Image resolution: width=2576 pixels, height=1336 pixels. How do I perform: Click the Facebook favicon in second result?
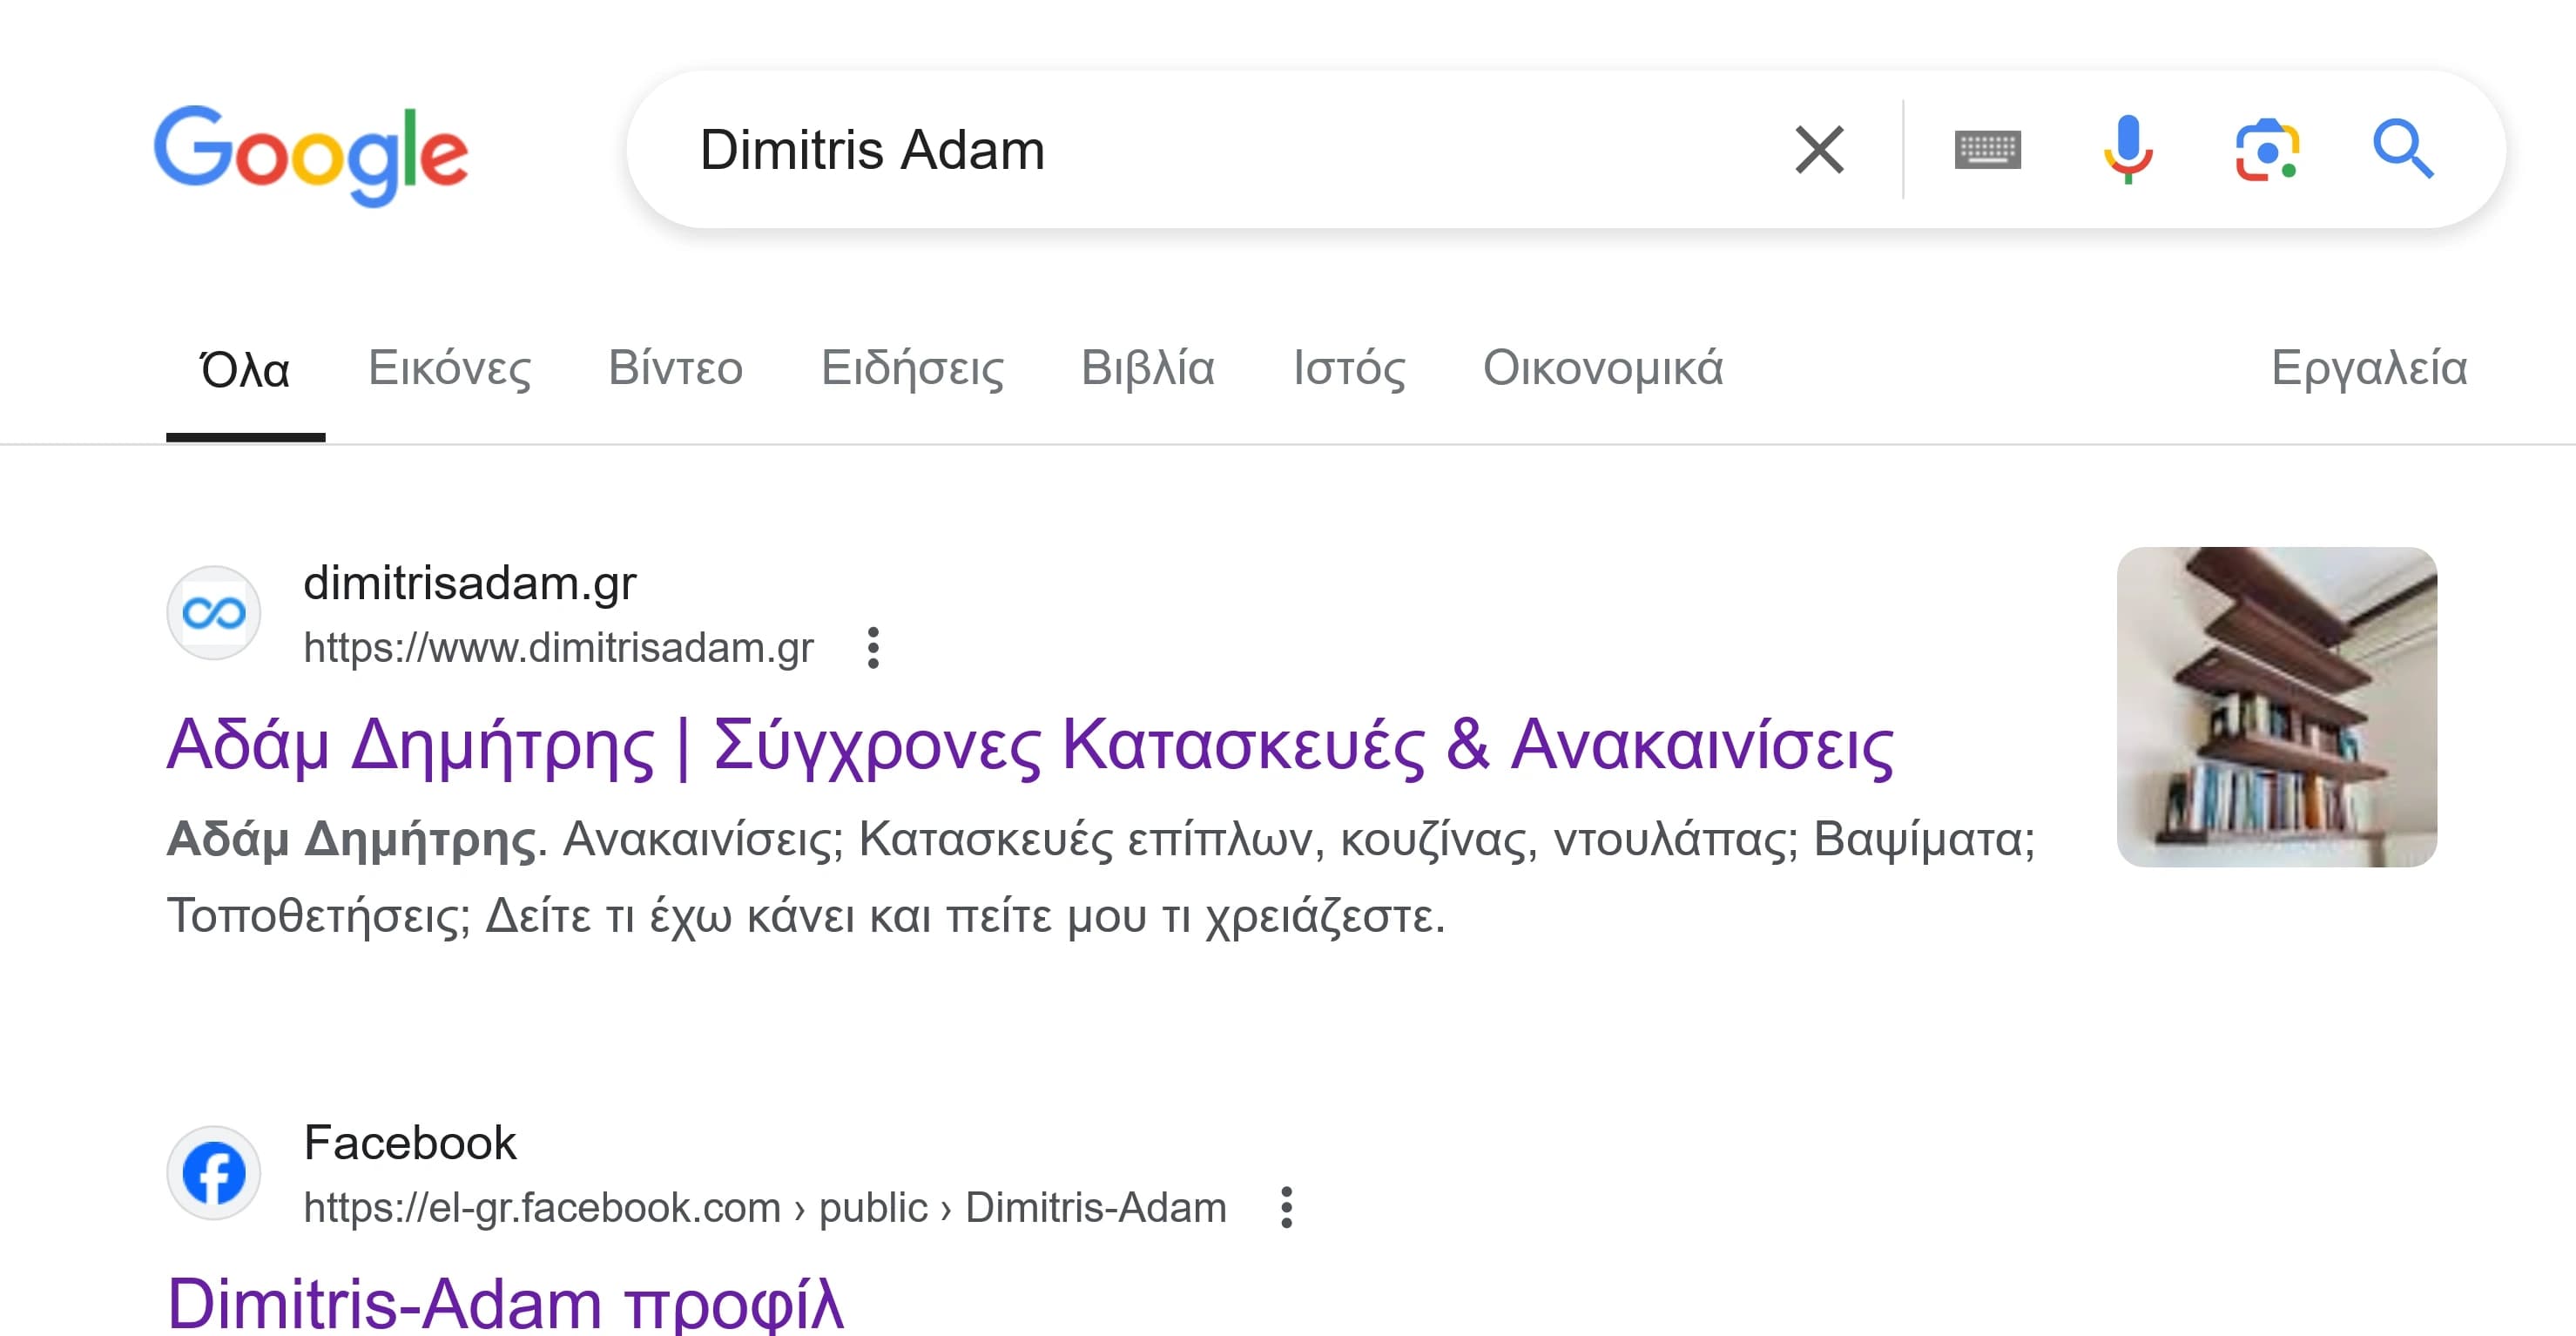point(214,1173)
